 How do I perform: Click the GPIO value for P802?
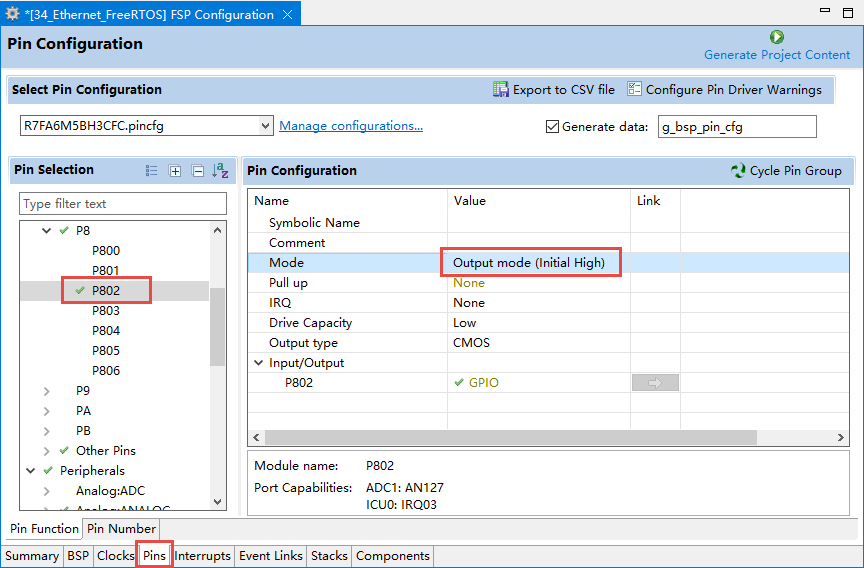(484, 383)
